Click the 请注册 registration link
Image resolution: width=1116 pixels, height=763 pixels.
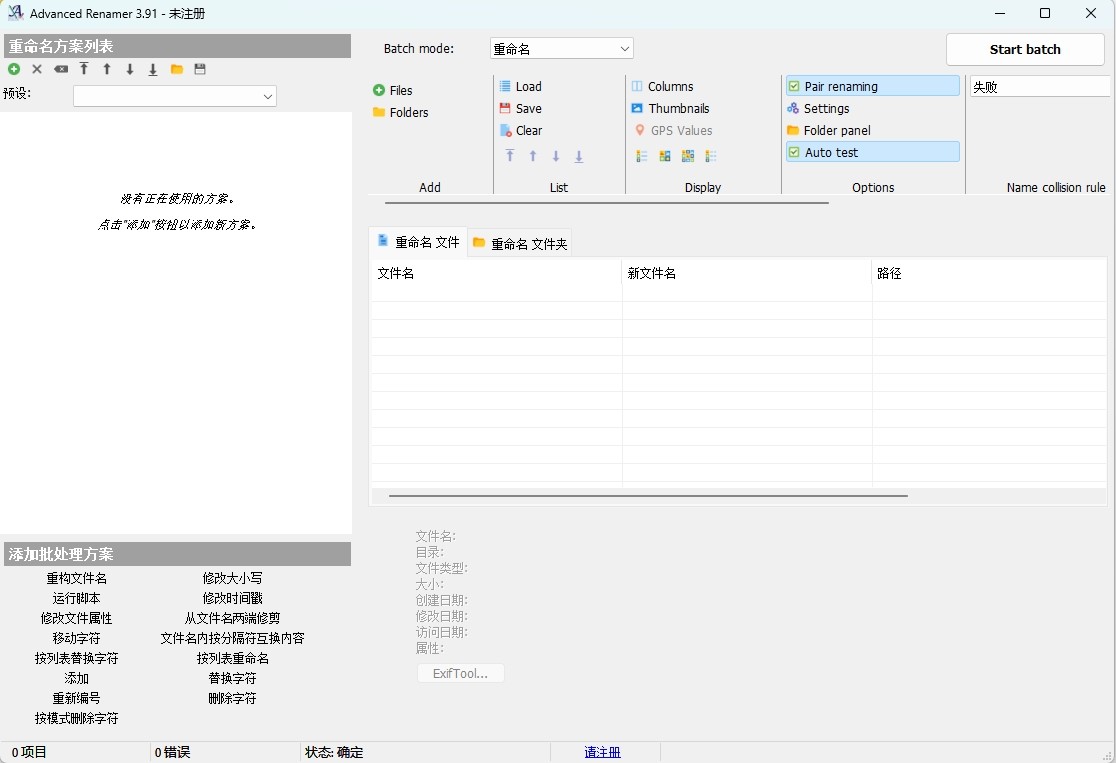click(x=602, y=752)
